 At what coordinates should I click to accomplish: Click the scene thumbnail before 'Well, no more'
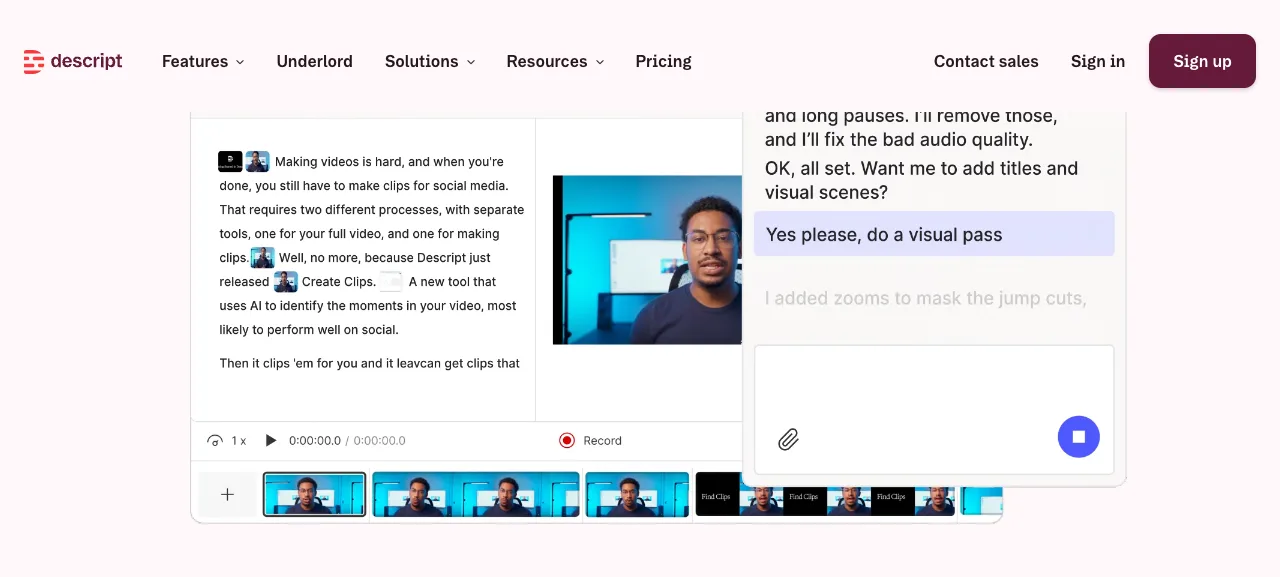262,257
